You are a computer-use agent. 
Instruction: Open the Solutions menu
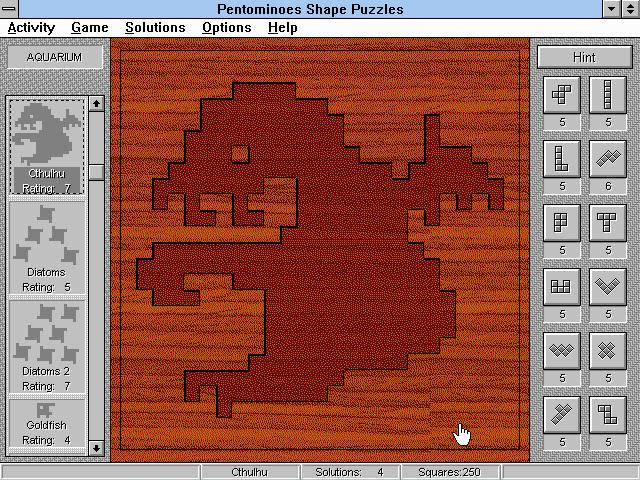155,28
